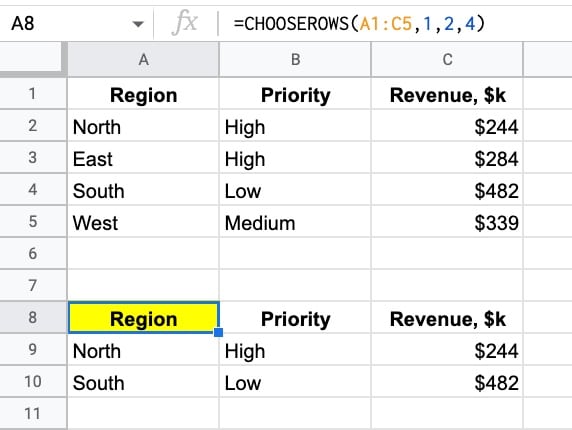Viewport: 572px width, 430px height.
Task: Click the East cell in row 3
Action: pyautogui.click(x=143, y=158)
